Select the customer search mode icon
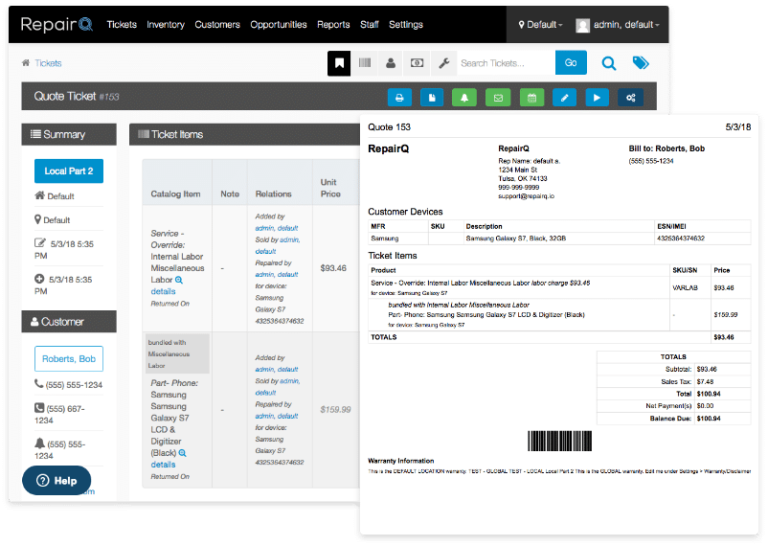 tap(391, 63)
